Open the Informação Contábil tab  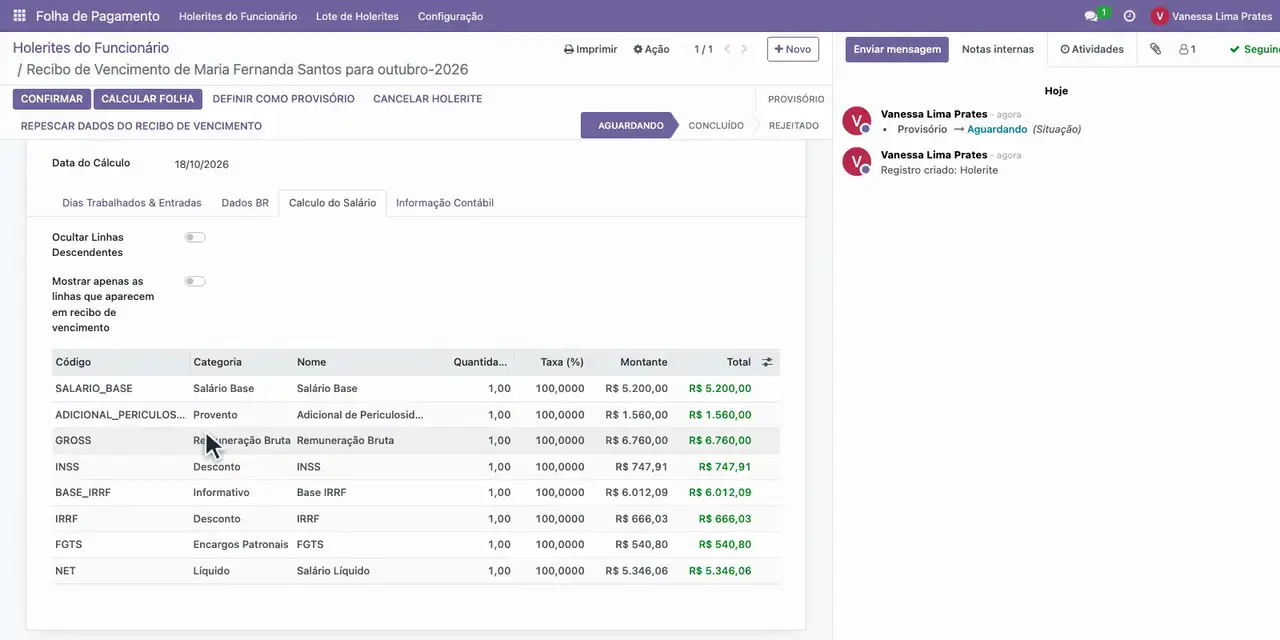point(445,203)
